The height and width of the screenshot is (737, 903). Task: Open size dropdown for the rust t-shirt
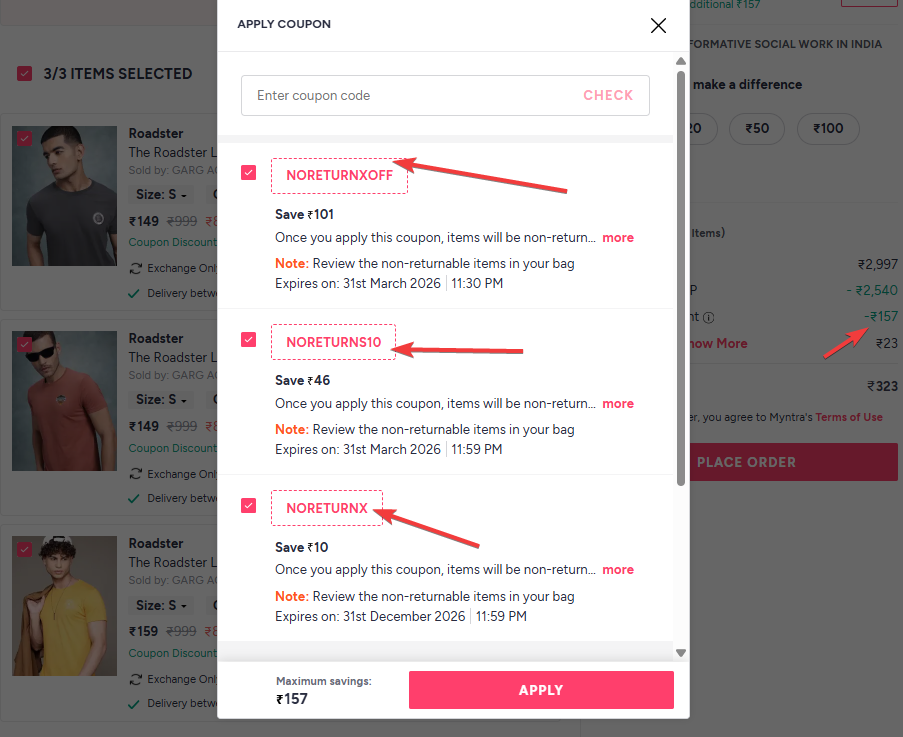click(164, 400)
